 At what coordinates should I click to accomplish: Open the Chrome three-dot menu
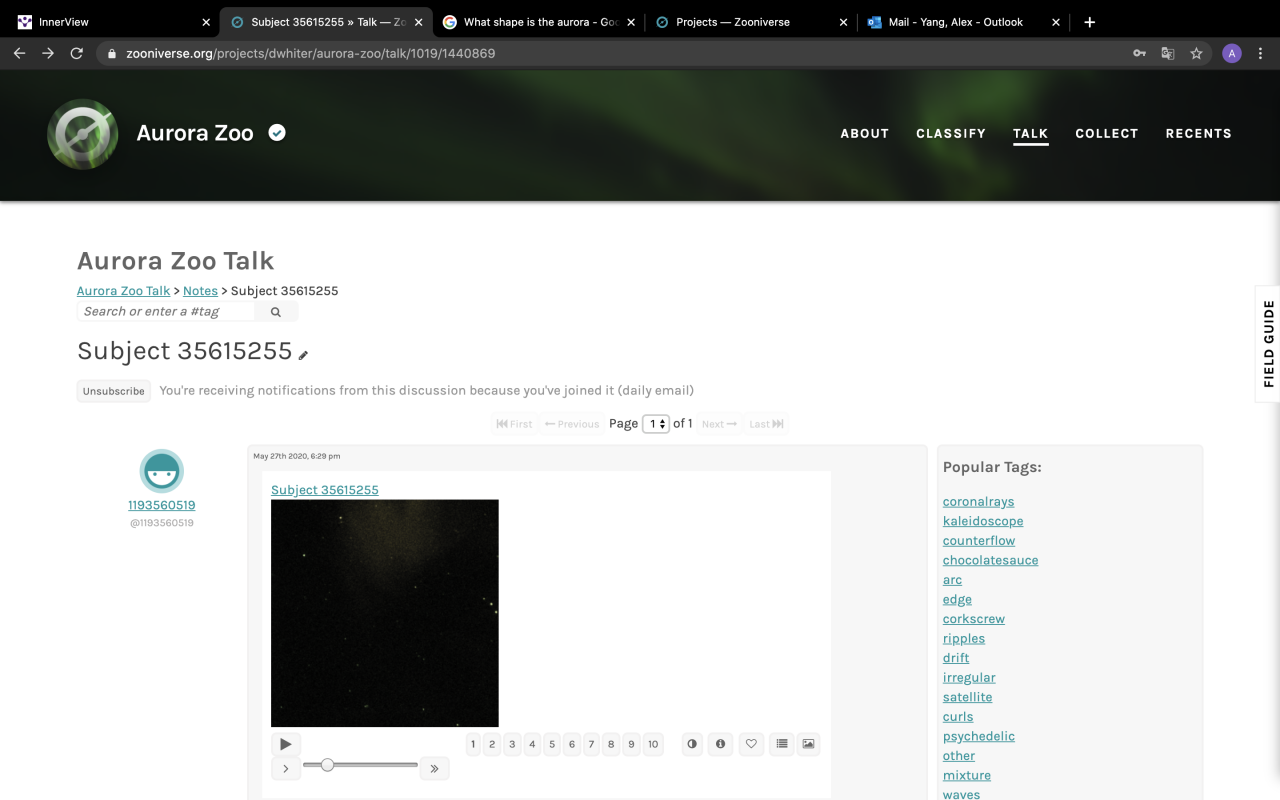pyautogui.click(x=1261, y=53)
